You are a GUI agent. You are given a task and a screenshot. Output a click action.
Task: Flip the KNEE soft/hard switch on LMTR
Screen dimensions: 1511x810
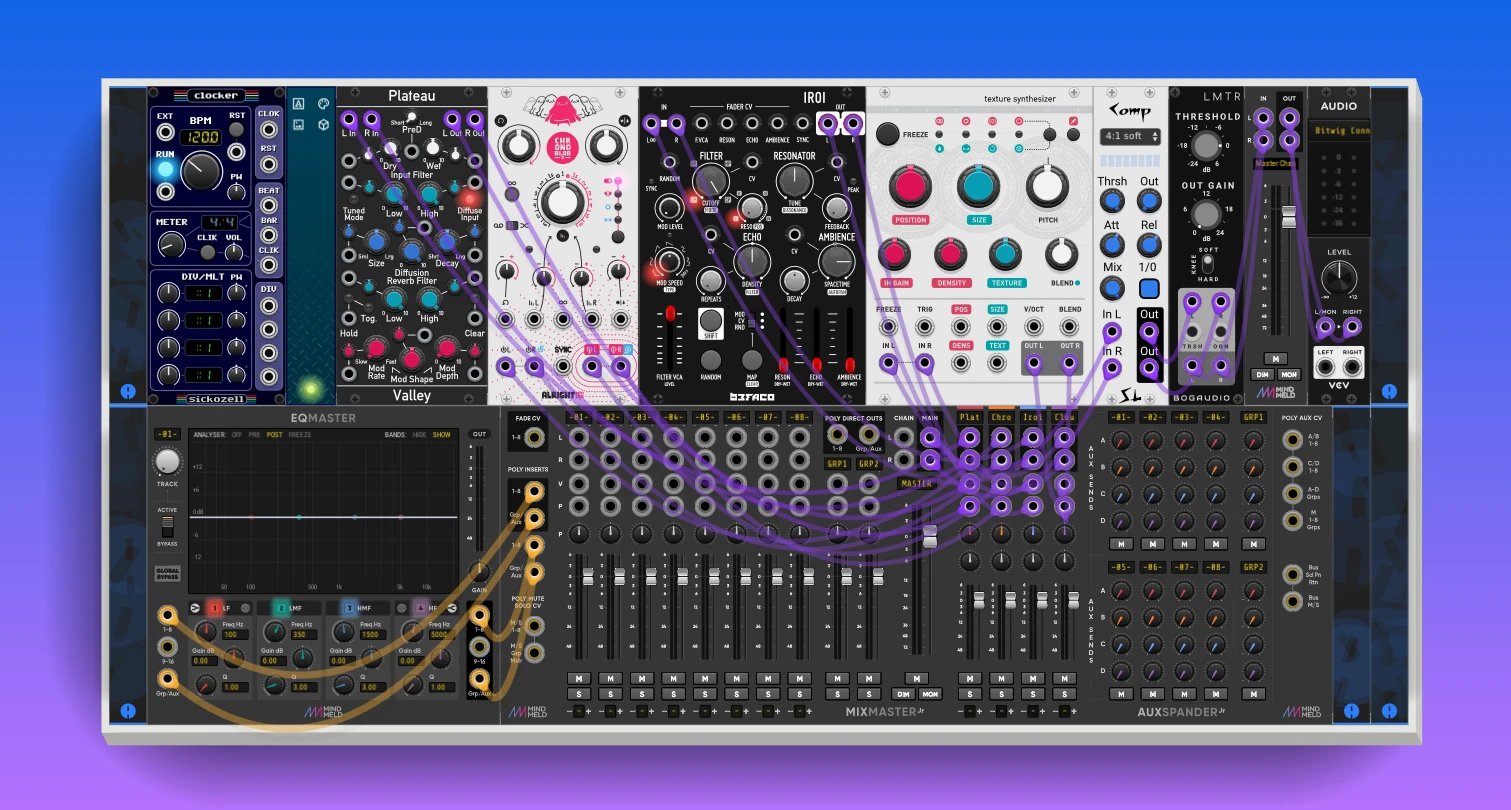click(1207, 264)
